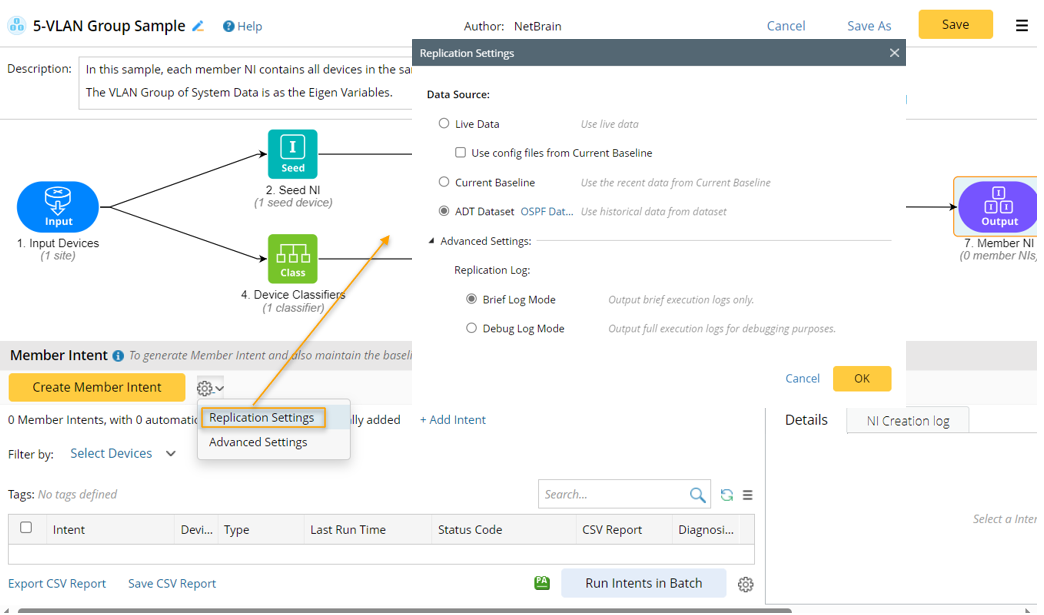Click the Input Devices node icon
This screenshot has height=615, width=1044.
[58, 208]
